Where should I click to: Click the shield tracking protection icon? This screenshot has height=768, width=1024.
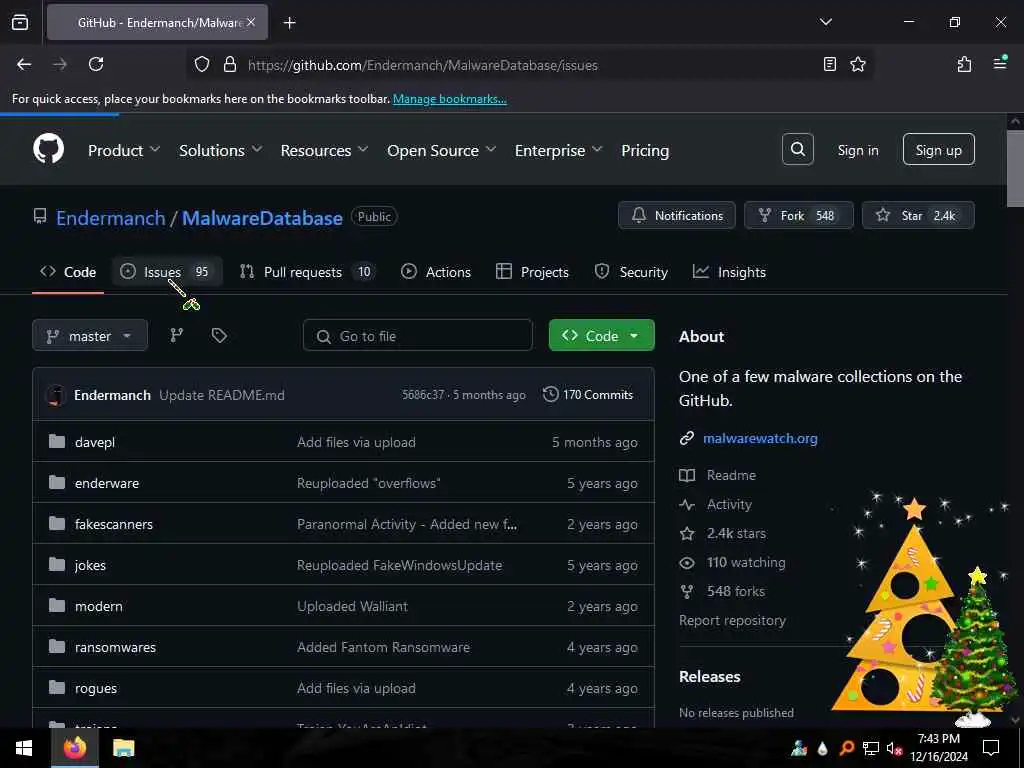[202, 64]
